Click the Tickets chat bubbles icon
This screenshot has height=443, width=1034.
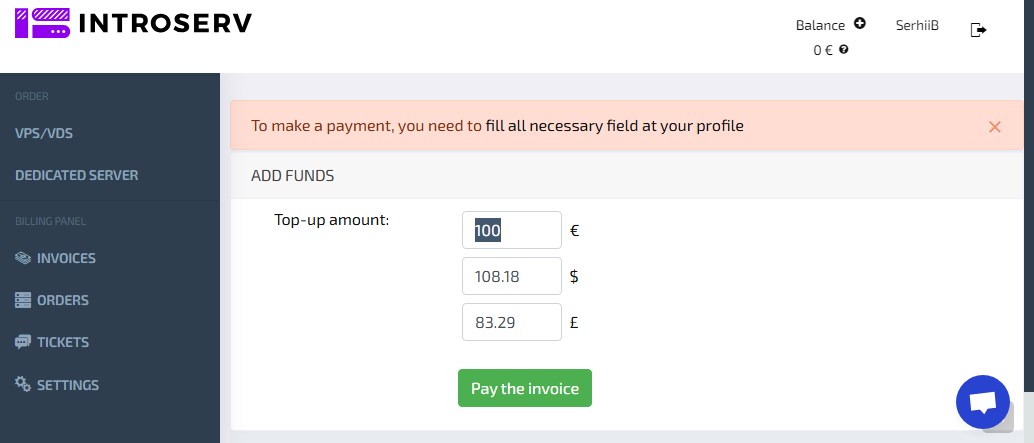point(22,342)
